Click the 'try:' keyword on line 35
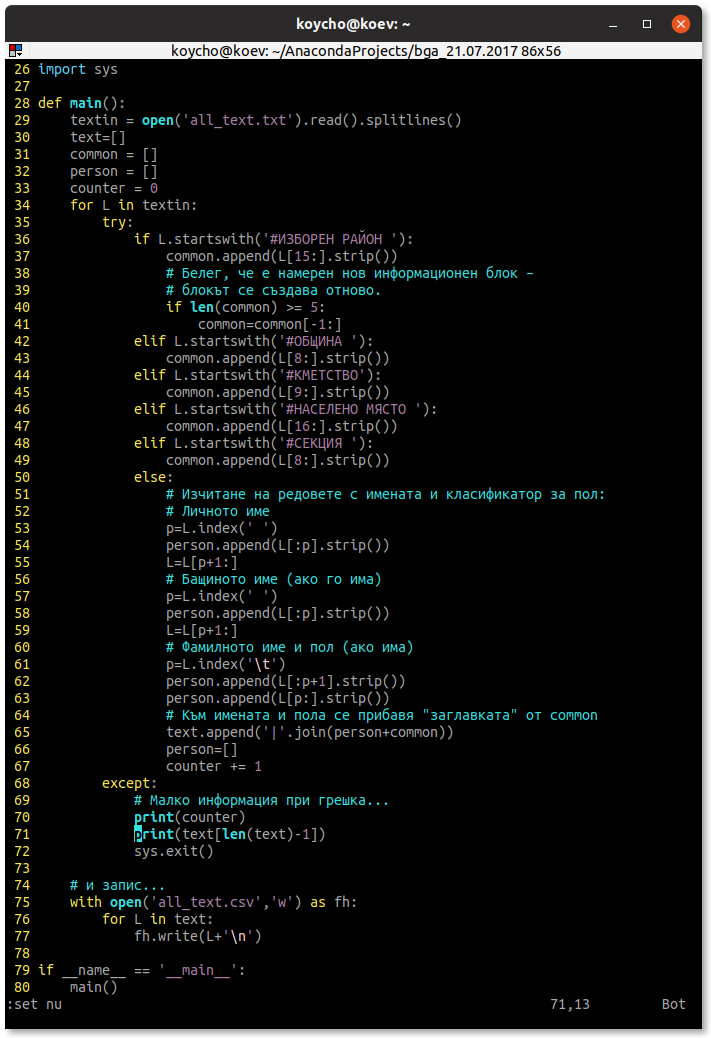This screenshot has height=1038, width=711. (x=118, y=222)
